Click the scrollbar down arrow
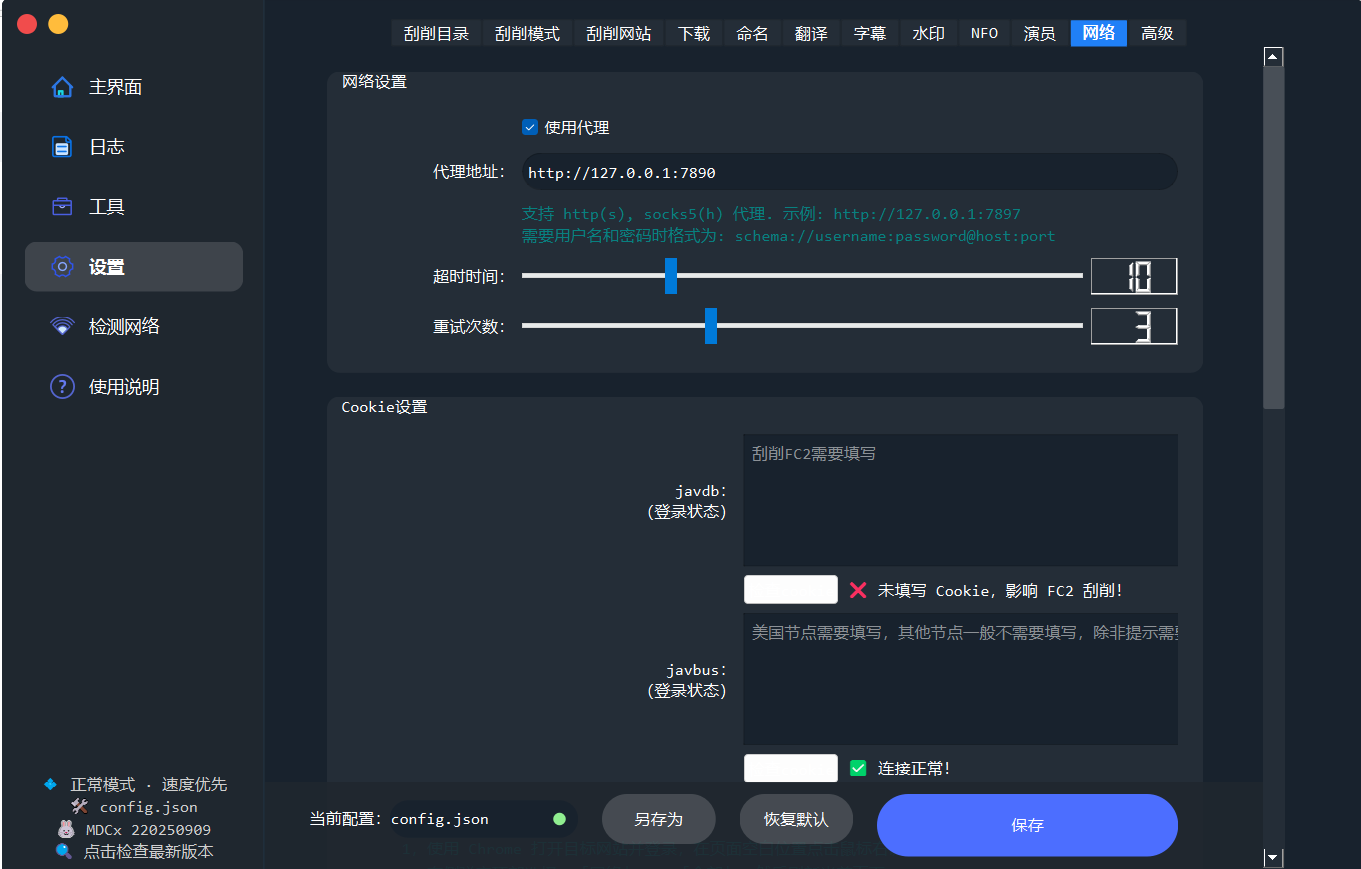The image size is (1361, 869). tap(1273, 856)
